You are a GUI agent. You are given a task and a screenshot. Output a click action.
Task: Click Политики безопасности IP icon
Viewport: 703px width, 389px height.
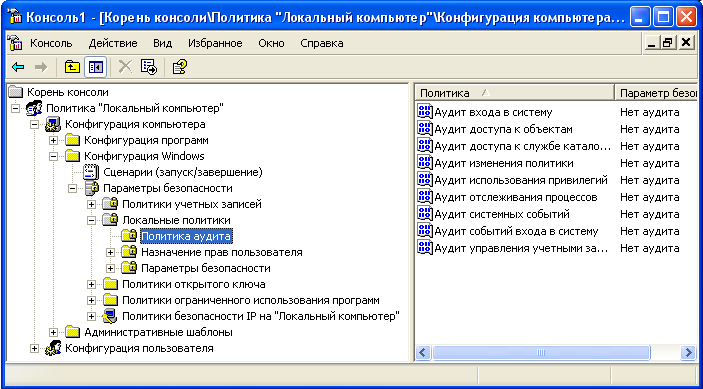pos(110,316)
